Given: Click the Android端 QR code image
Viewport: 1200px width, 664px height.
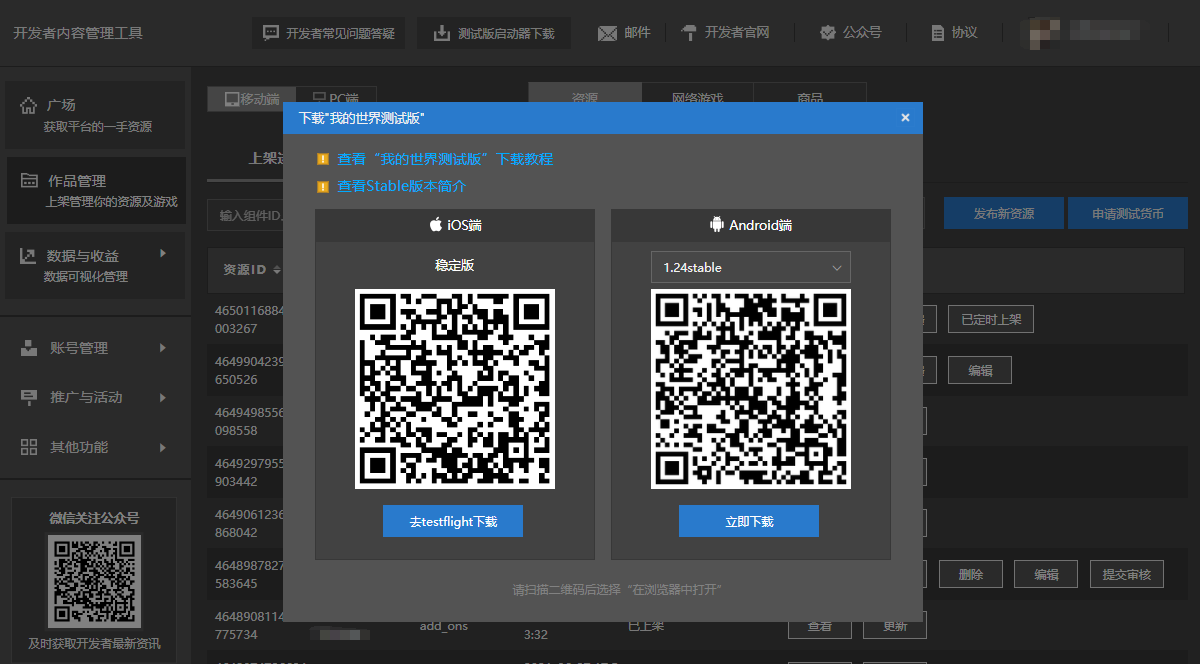Looking at the screenshot, I should (751, 389).
